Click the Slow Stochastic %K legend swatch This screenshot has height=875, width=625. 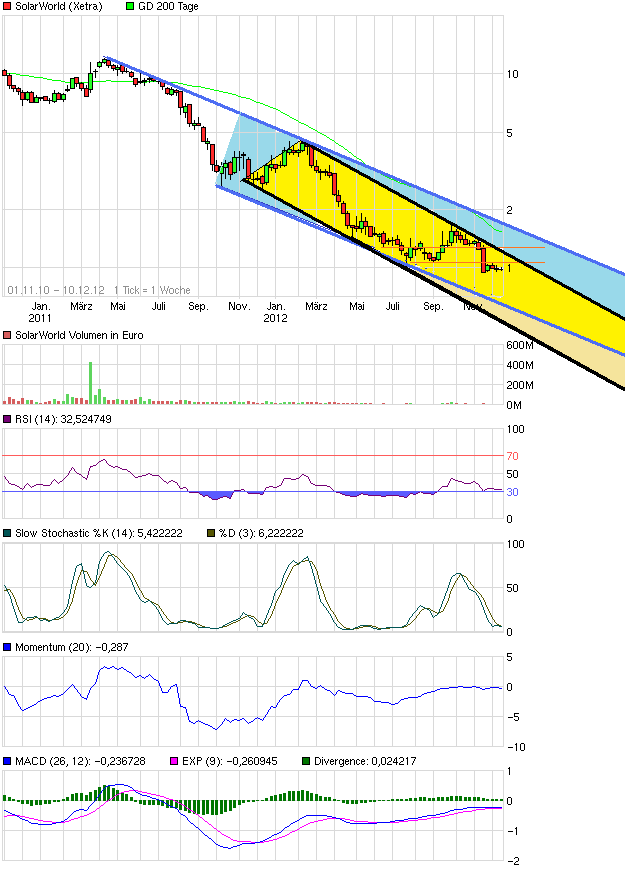pos(7,533)
